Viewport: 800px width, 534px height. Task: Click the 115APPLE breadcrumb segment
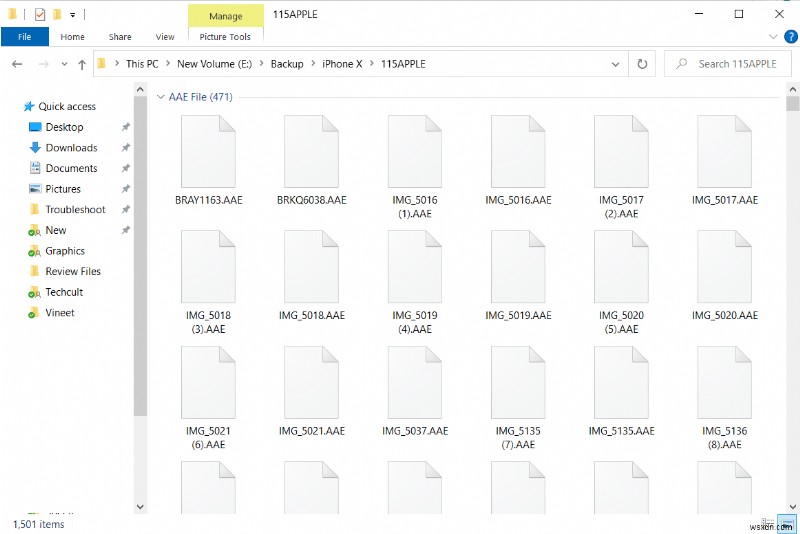pos(403,64)
